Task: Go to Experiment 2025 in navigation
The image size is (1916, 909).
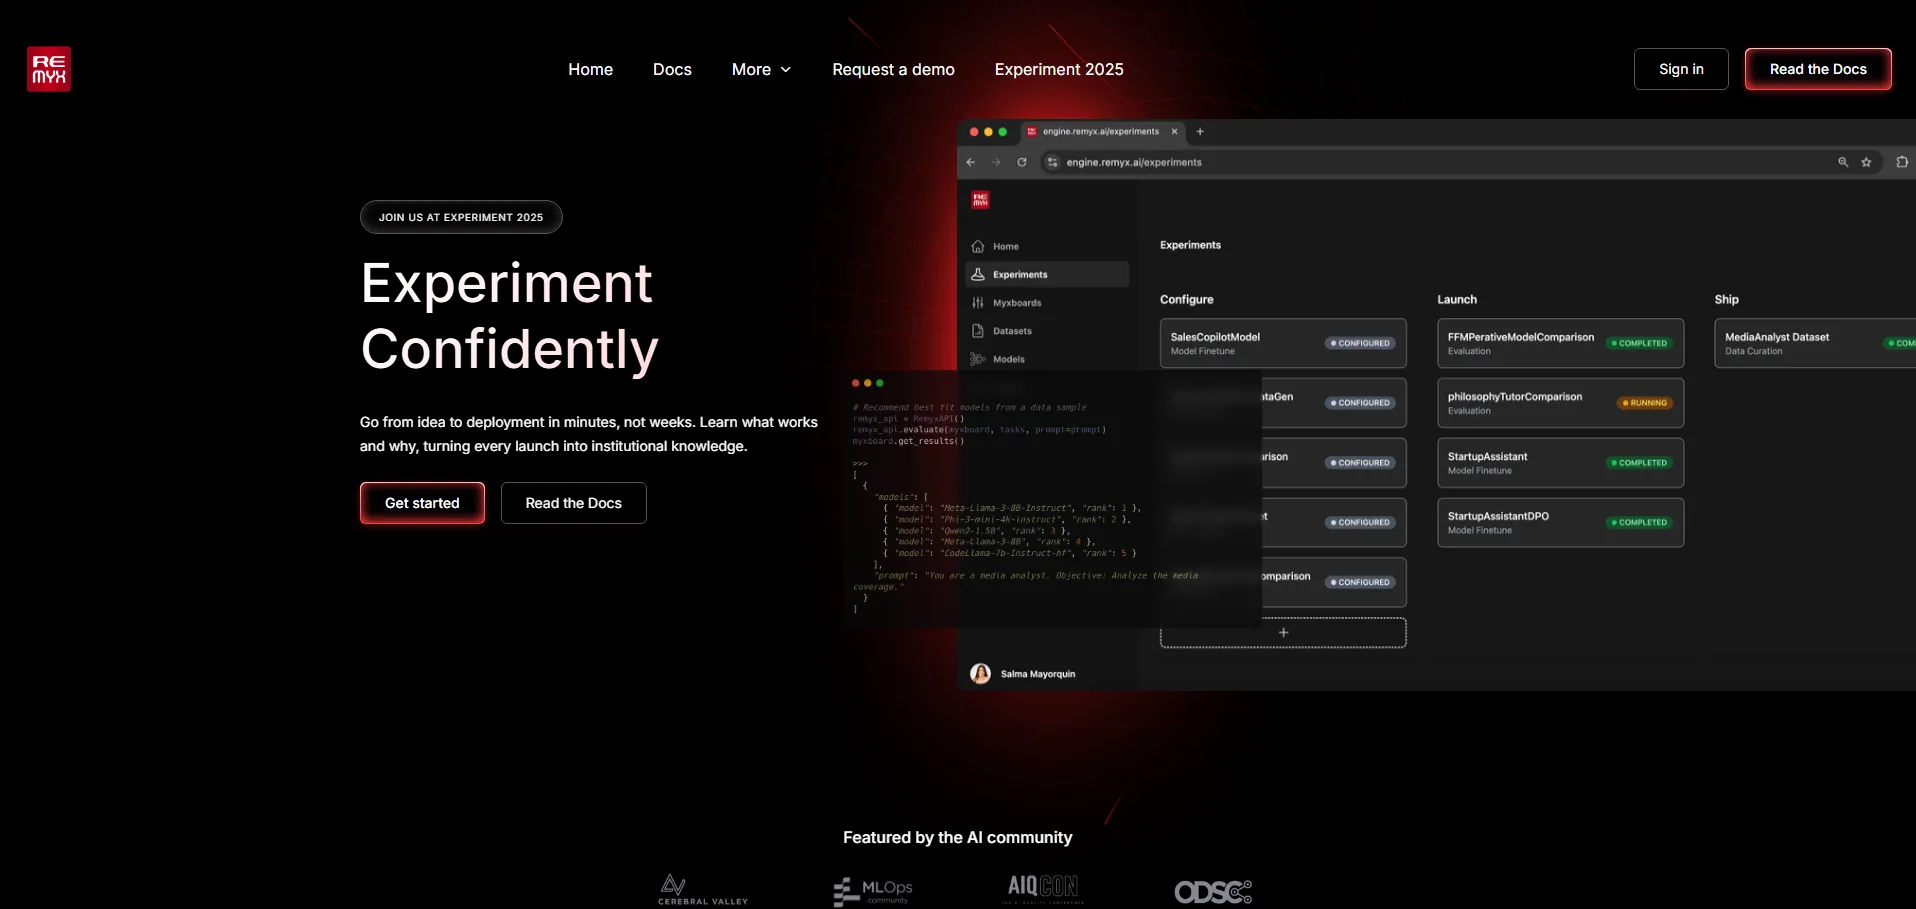Action: click(1058, 69)
